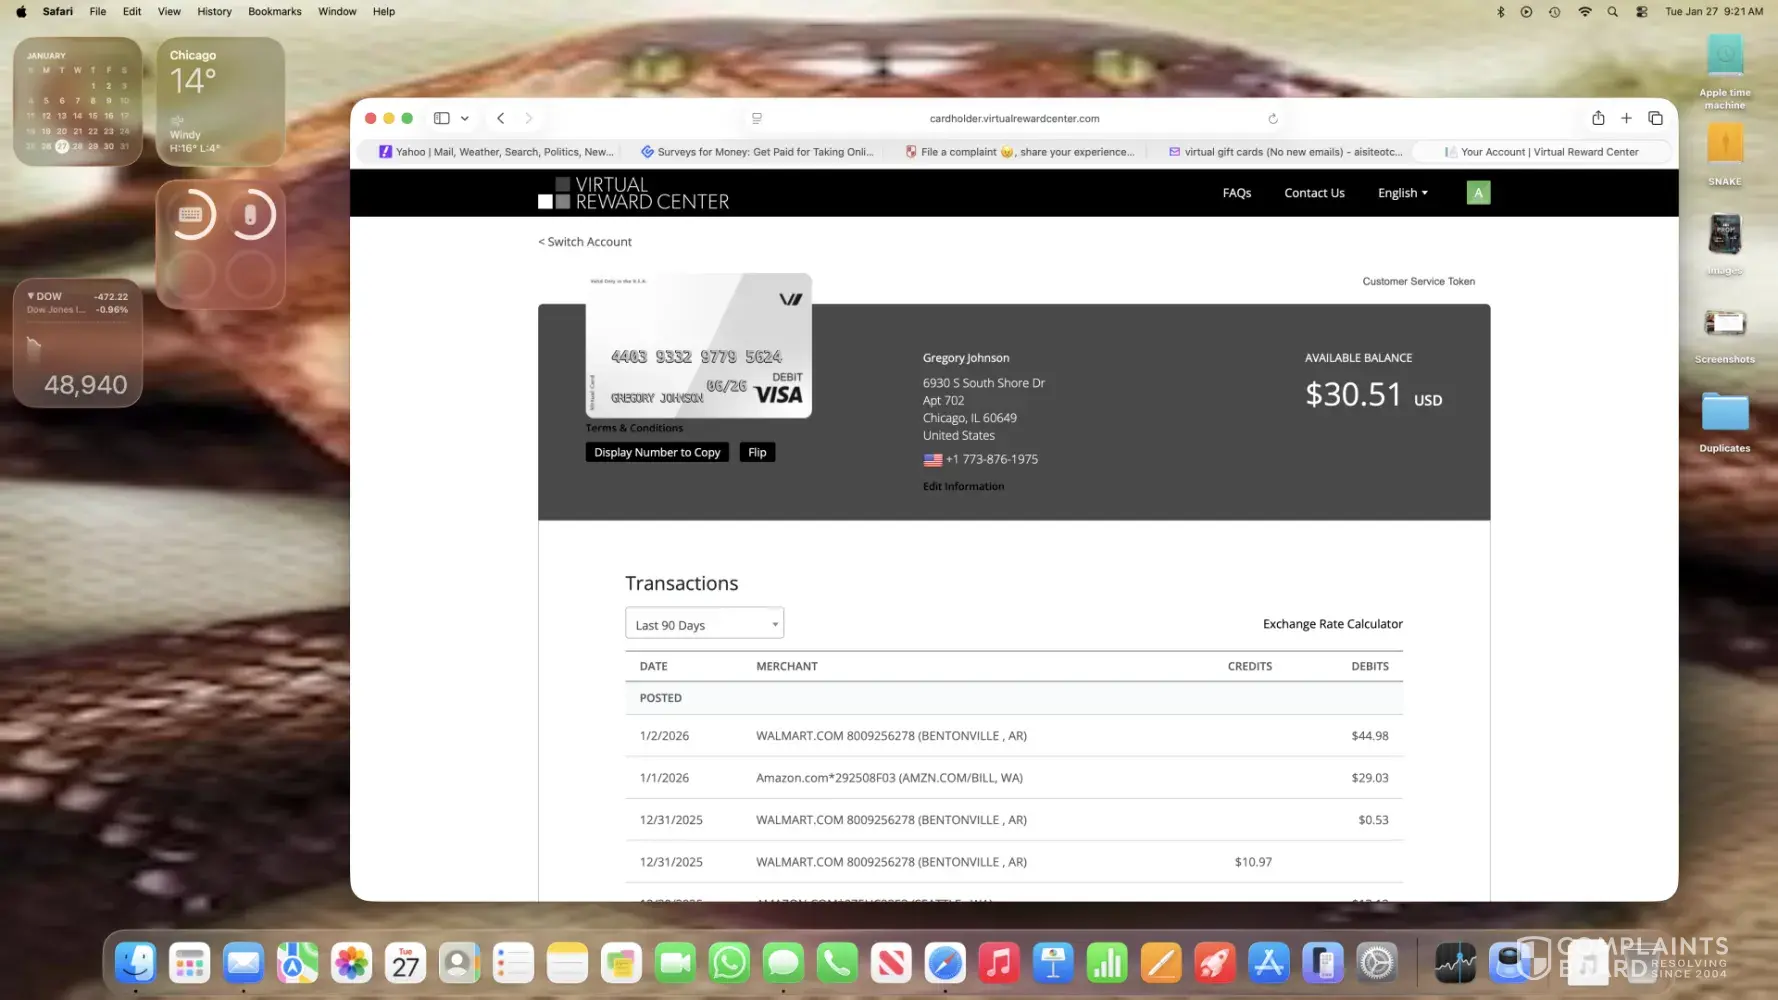Expand the Last 90 Days dropdown
The image size is (1778, 1000).
(704, 625)
